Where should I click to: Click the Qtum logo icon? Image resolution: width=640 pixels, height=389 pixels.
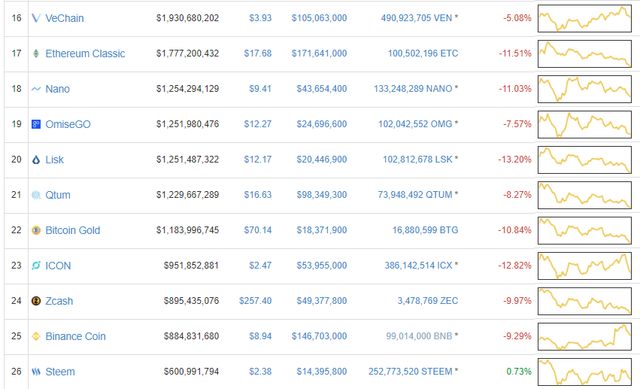coord(36,195)
